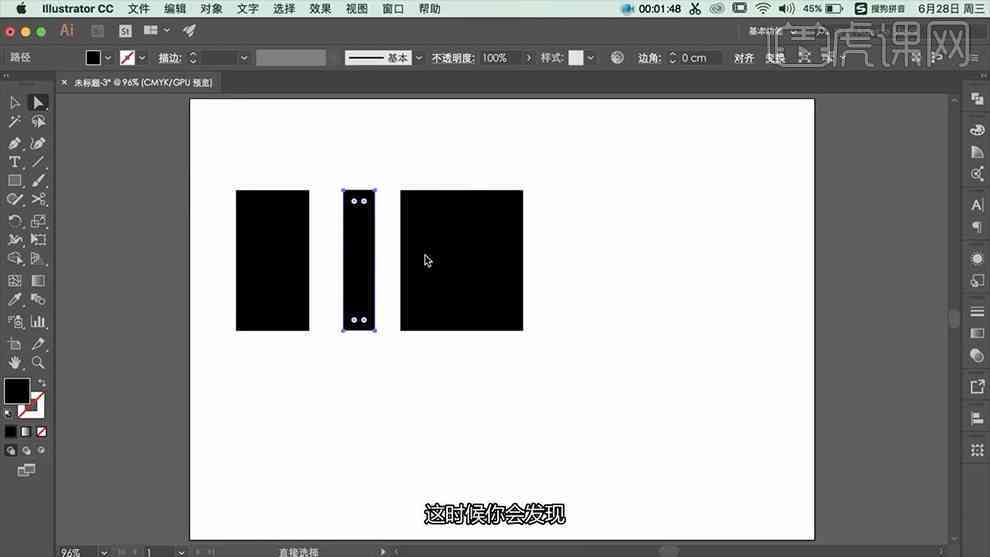
Task: Click corner radius stepper arrows
Action: point(672,58)
